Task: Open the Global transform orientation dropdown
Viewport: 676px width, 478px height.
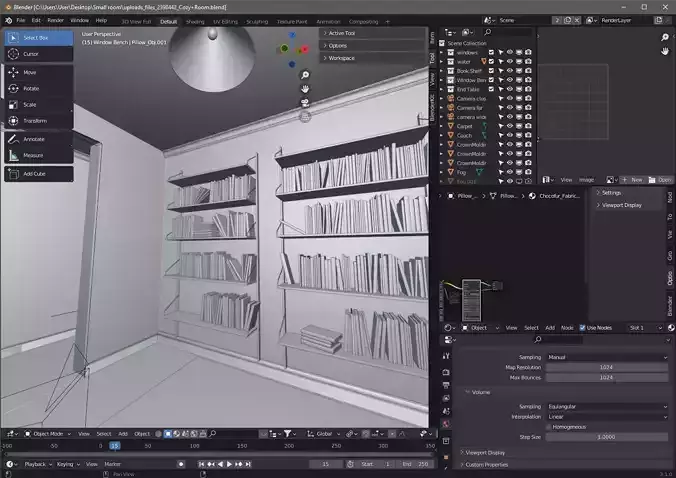Action: point(323,434)
